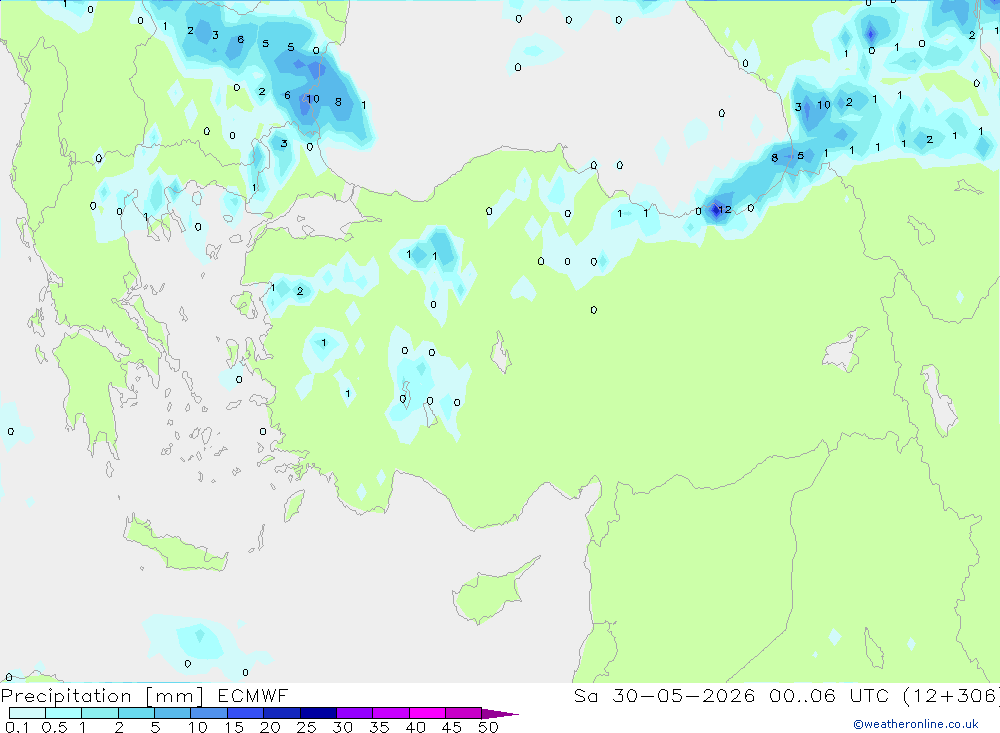Click the '50' legend scale label

(x=489, y=727)
